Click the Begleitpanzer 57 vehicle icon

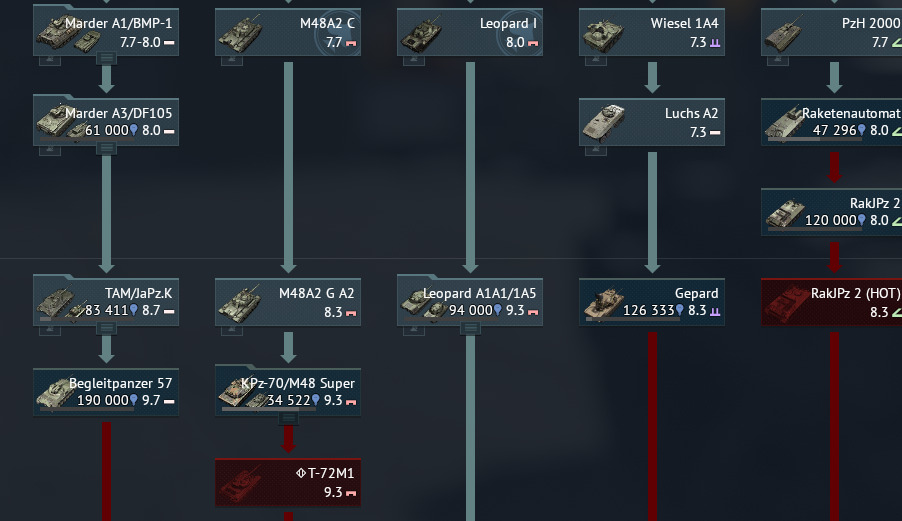point(56,393)
